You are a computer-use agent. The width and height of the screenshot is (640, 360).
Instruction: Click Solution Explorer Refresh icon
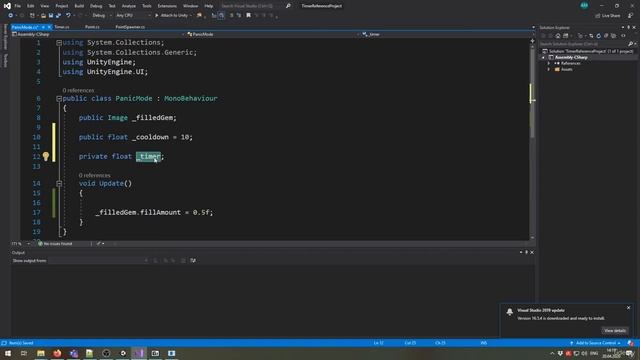tap(598, 36)
